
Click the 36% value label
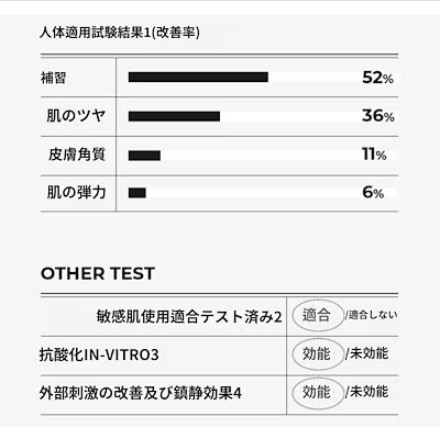click(x=378, y=116)
